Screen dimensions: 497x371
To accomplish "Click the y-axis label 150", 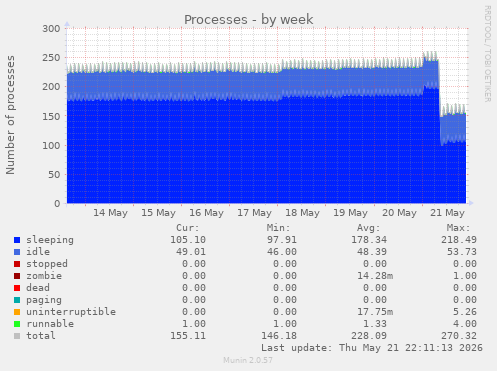I will [51, 116].
